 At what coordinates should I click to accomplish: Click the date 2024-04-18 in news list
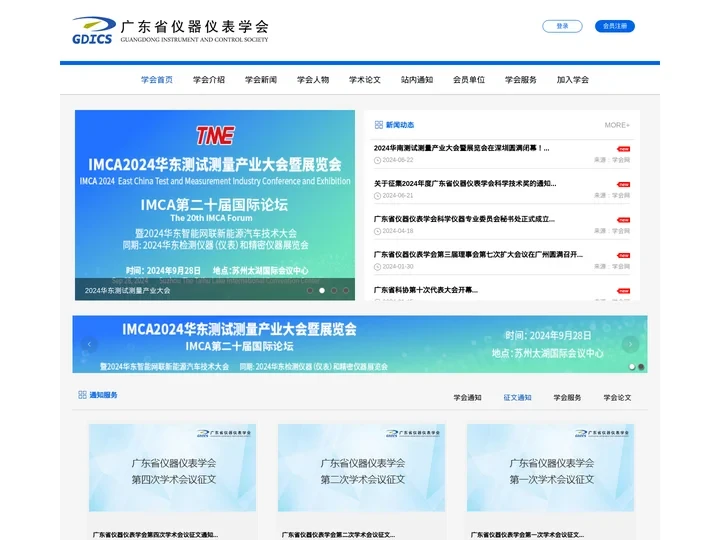coord(398,231)
